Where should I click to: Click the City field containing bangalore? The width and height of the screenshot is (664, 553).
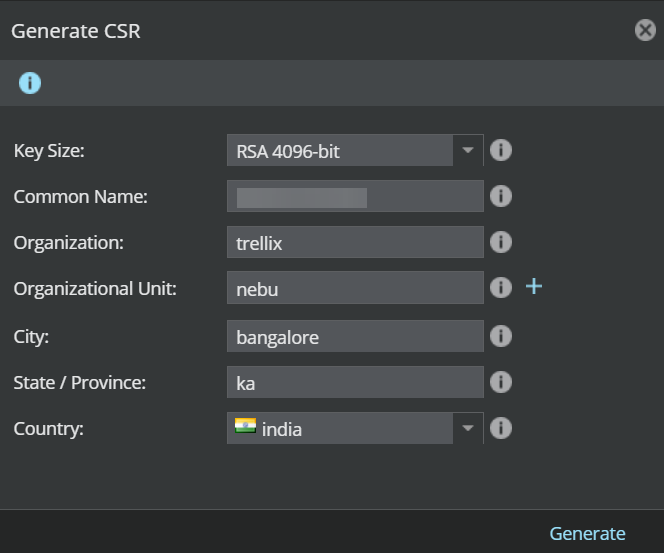[355, 336]
